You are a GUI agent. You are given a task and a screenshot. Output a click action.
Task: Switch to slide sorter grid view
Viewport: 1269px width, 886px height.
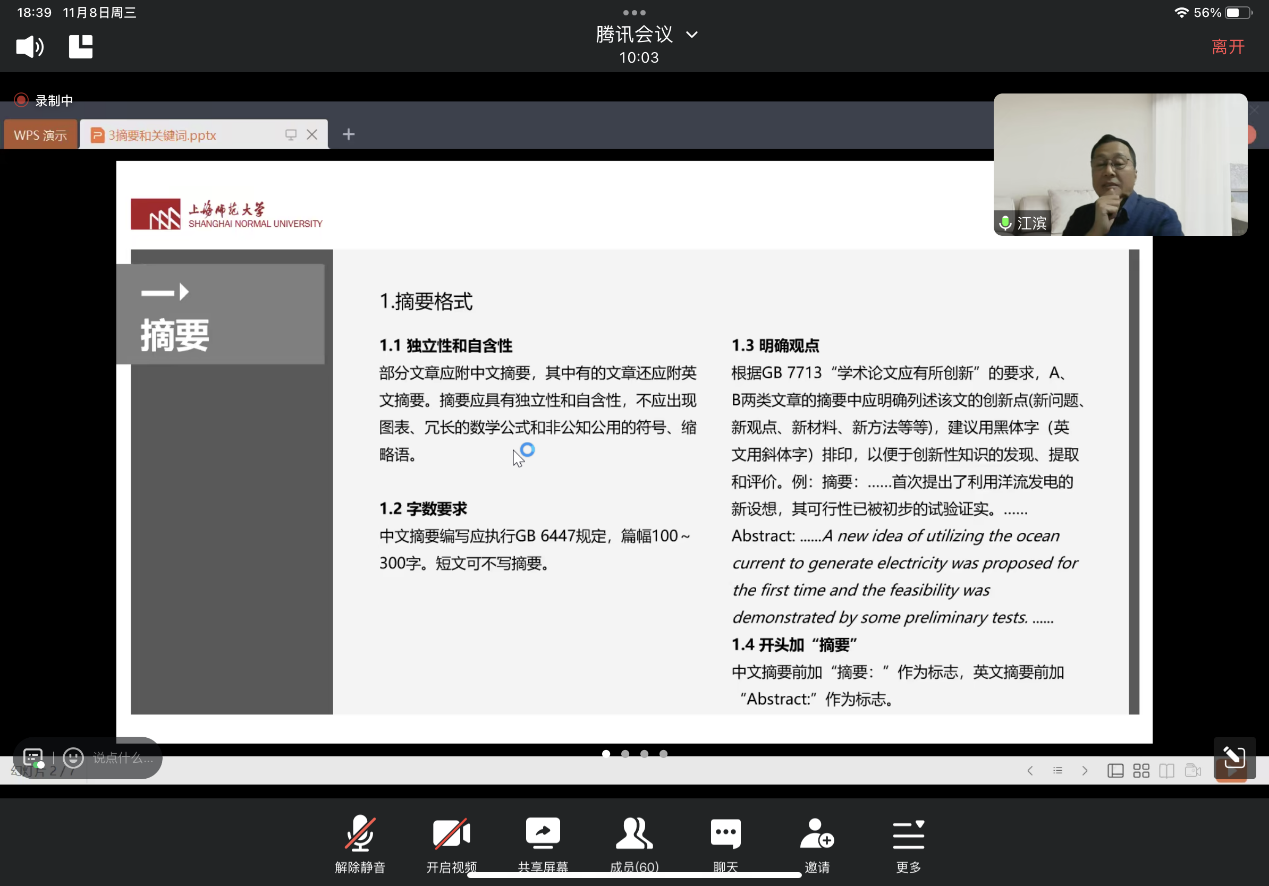(1141, 771)
